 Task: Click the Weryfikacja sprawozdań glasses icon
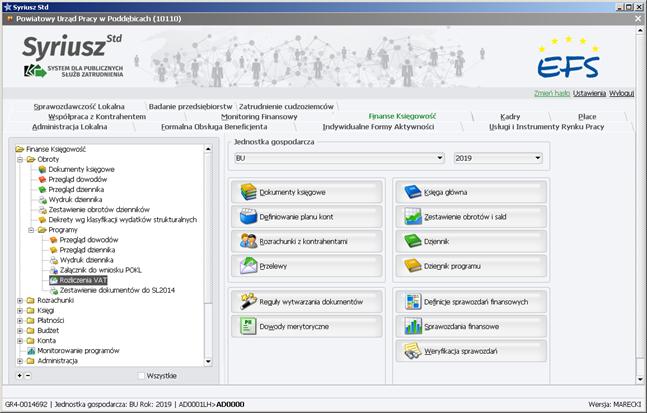[413, 351]
